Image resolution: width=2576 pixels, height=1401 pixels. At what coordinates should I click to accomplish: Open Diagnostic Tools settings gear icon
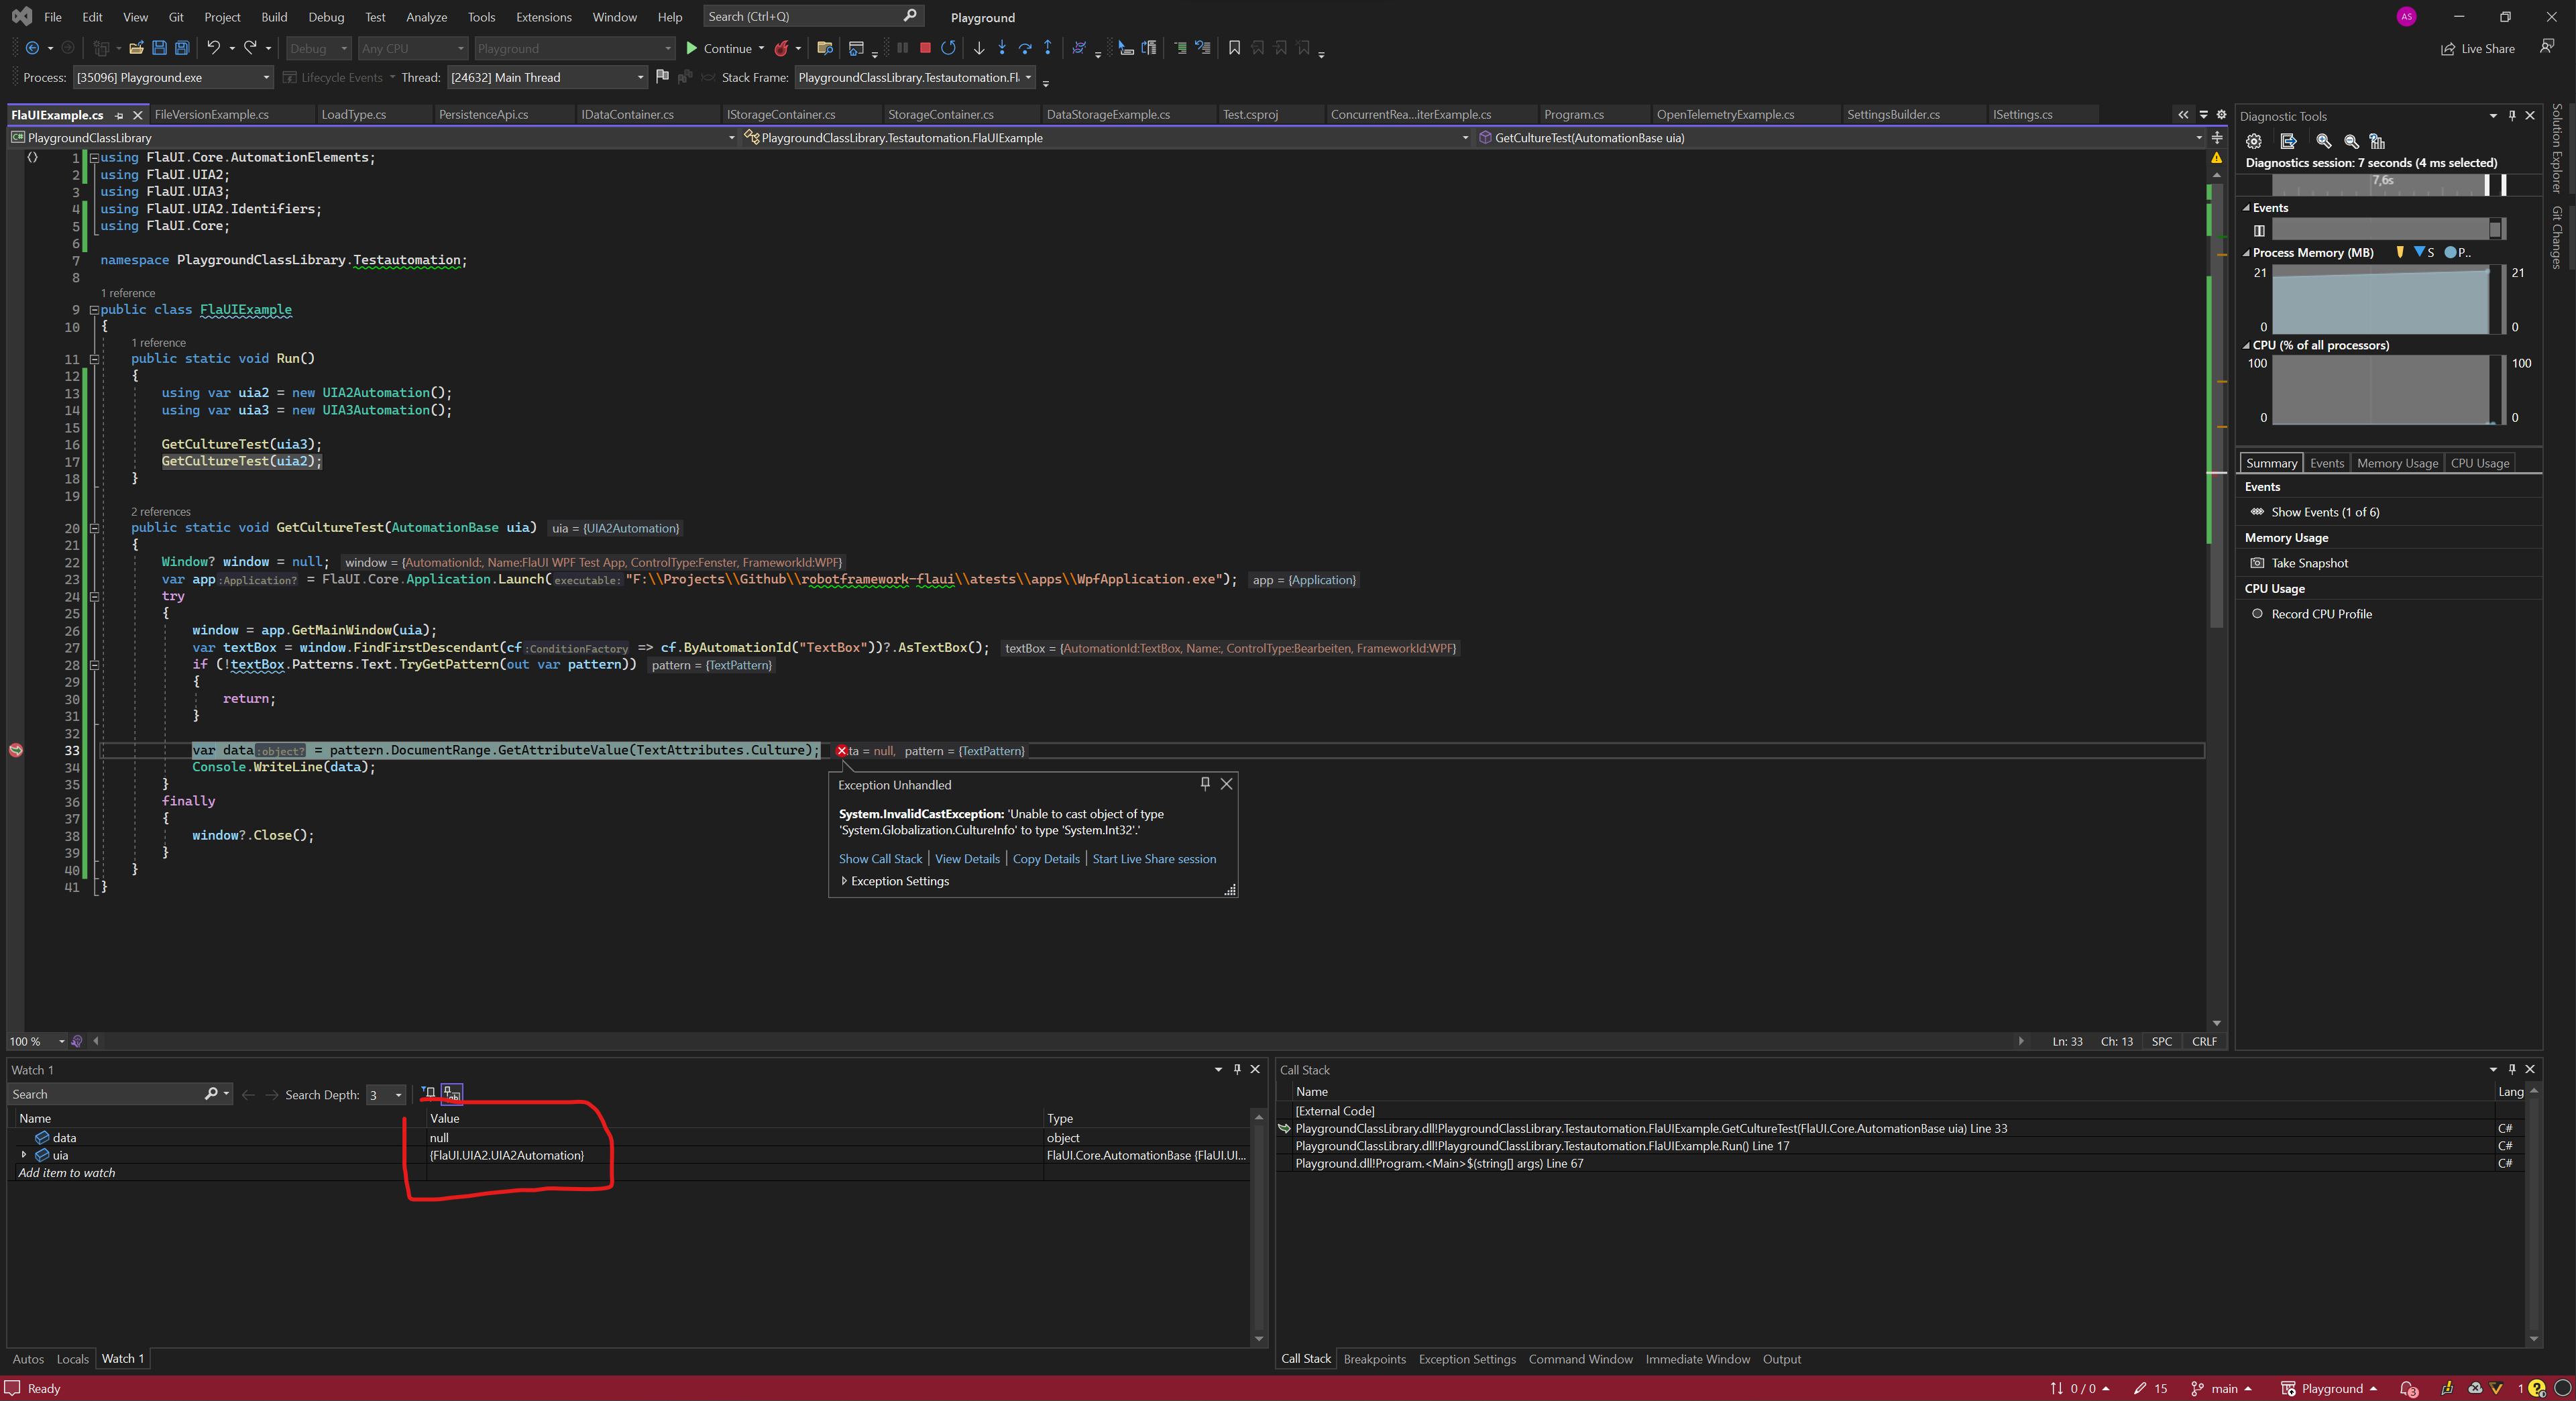[x=2253, y=141]
